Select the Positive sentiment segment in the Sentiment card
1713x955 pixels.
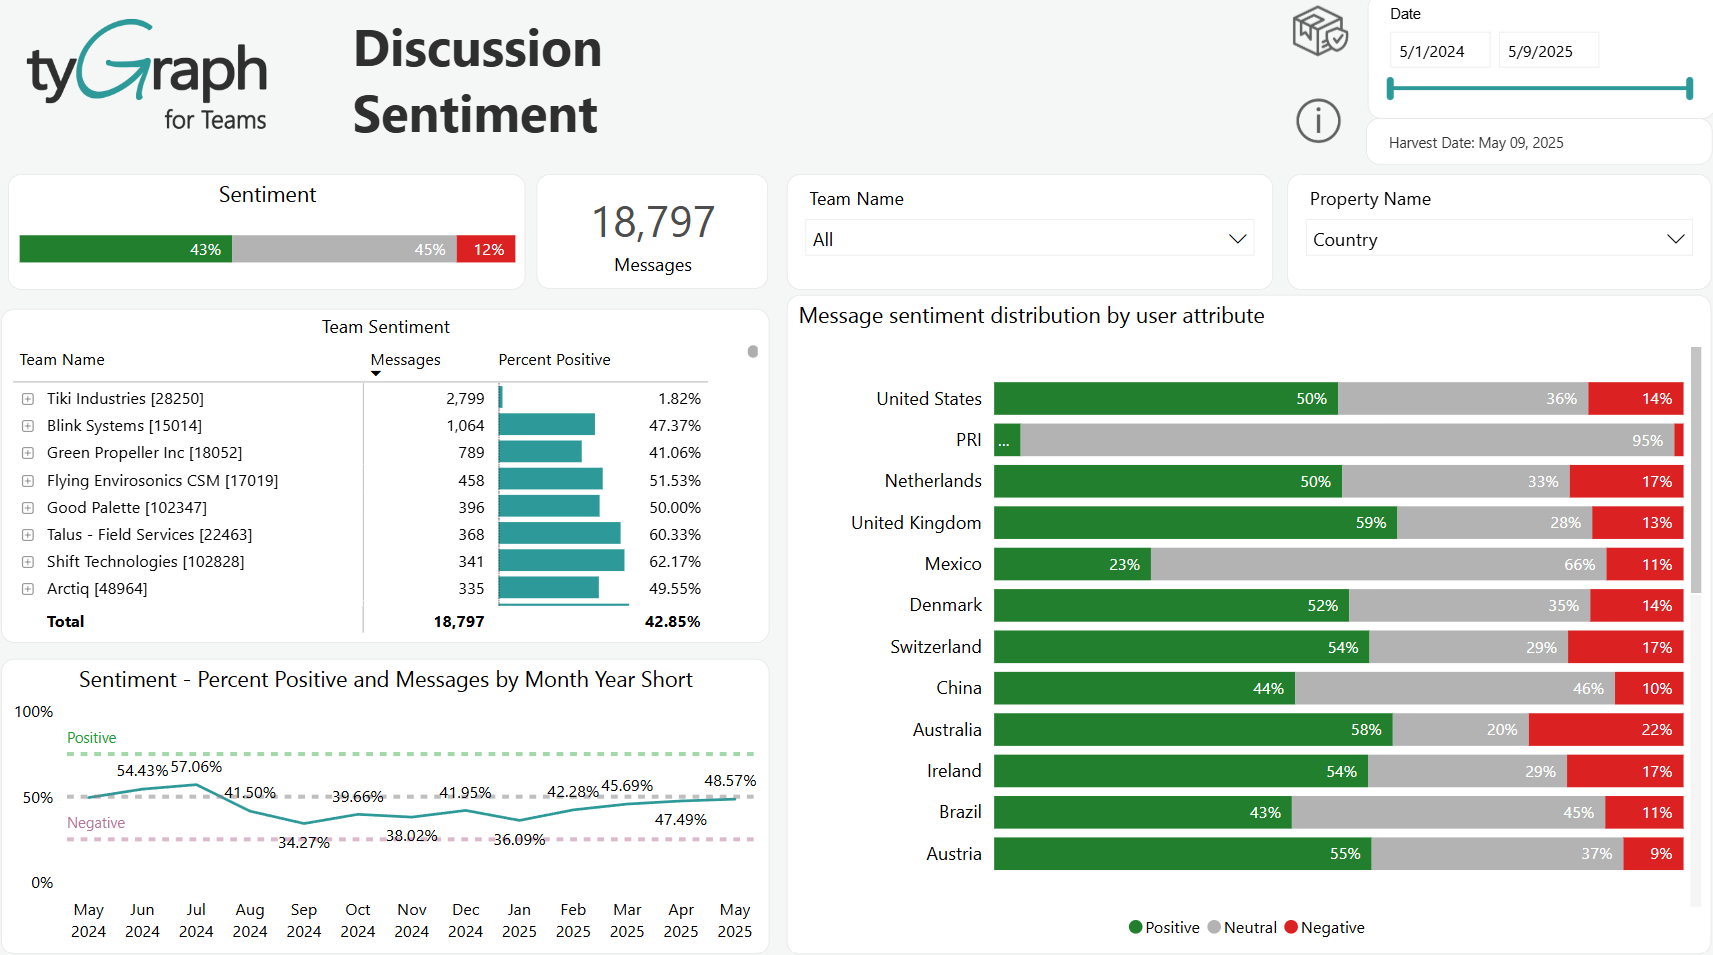125,248
